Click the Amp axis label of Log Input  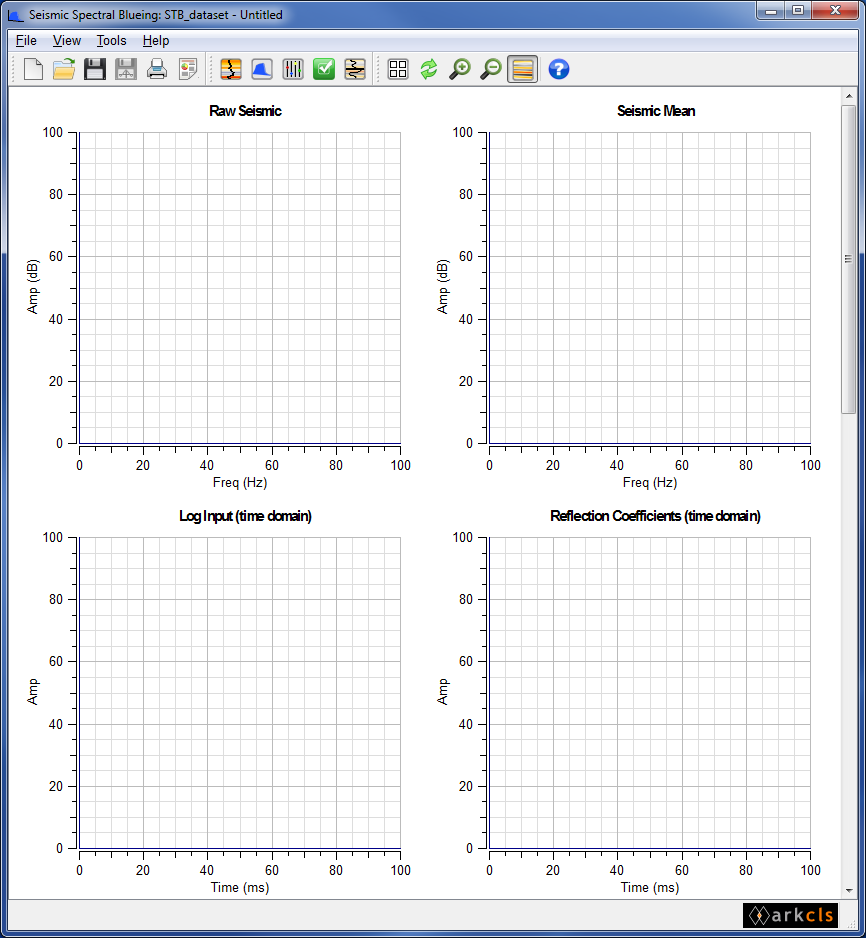pos(33,692)
